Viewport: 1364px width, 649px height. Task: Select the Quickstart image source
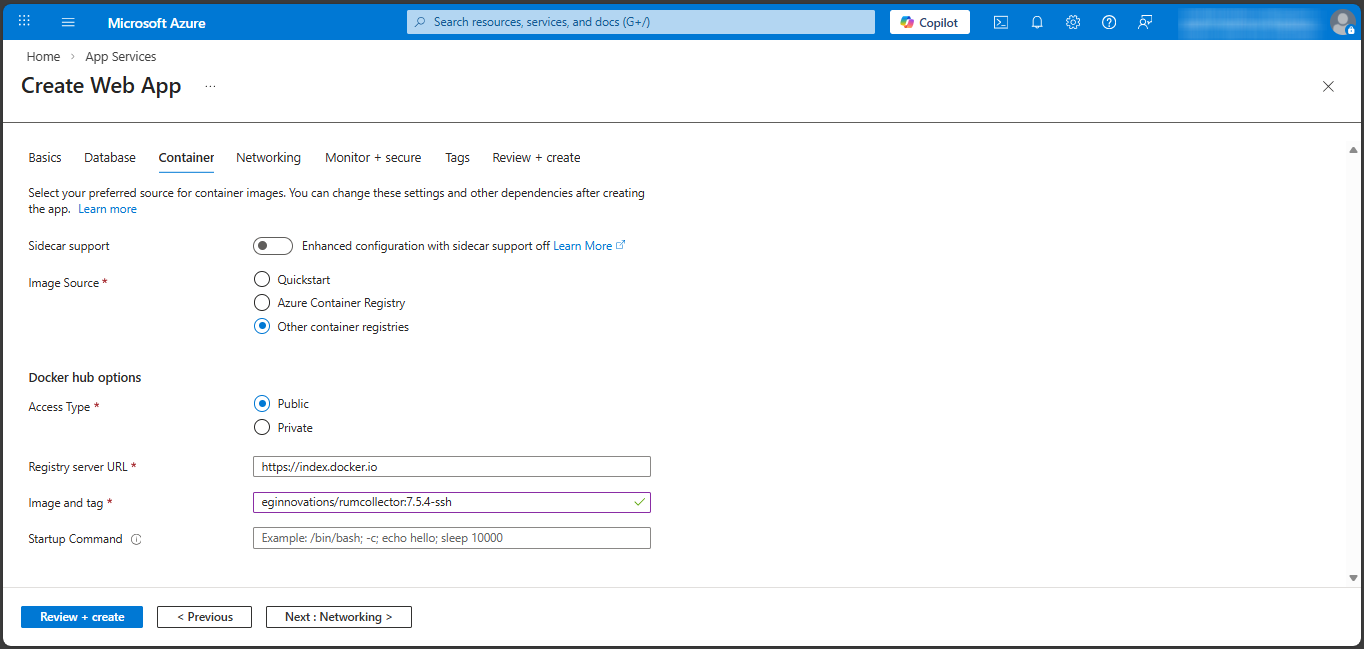tap(262, 280)
